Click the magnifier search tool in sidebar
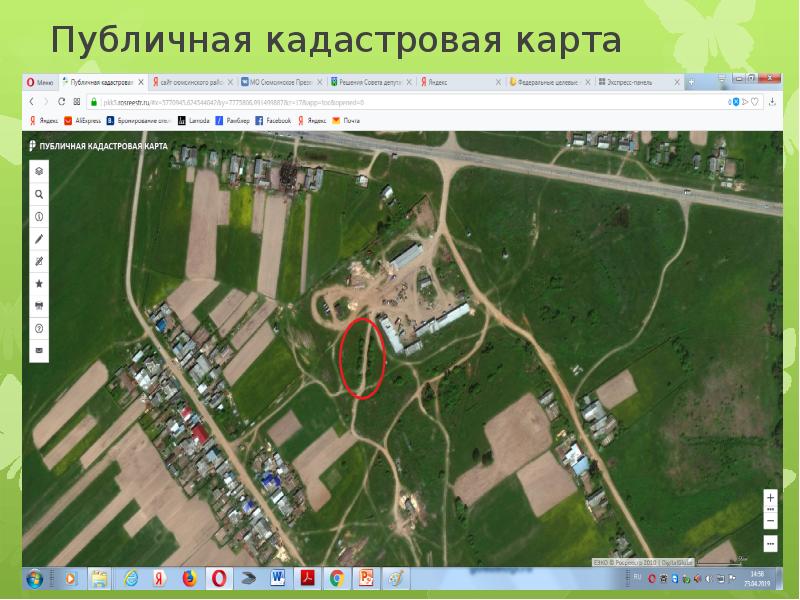This screenshot has height=600, width=800. 39,194
